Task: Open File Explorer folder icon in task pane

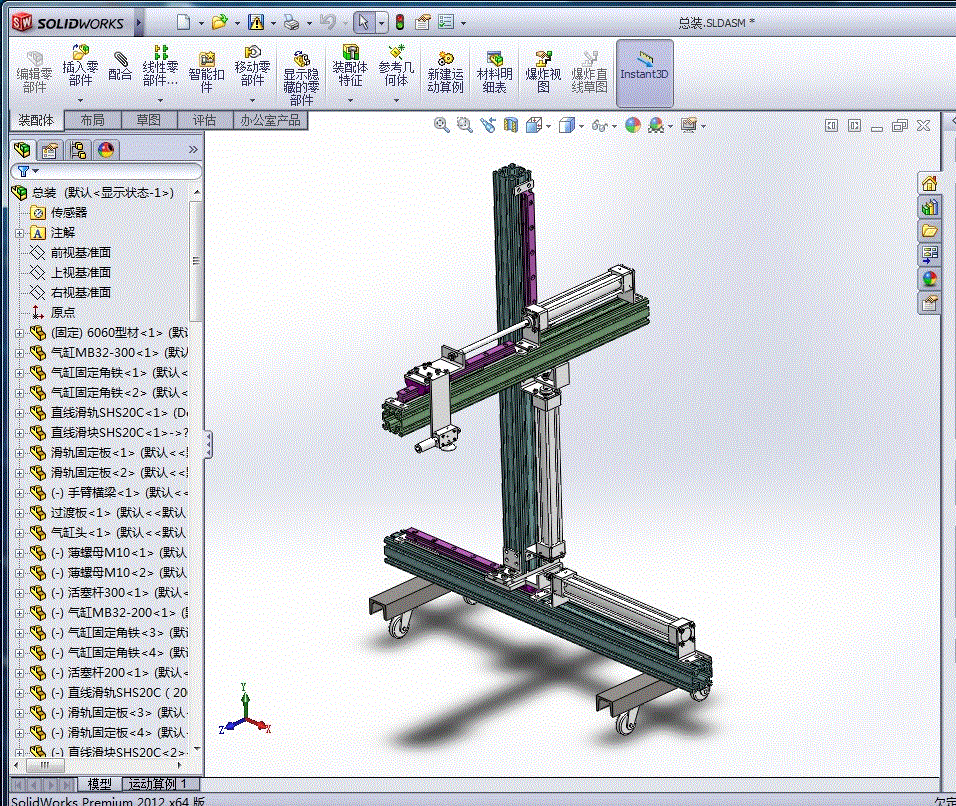Action: (x=929, y=231)
